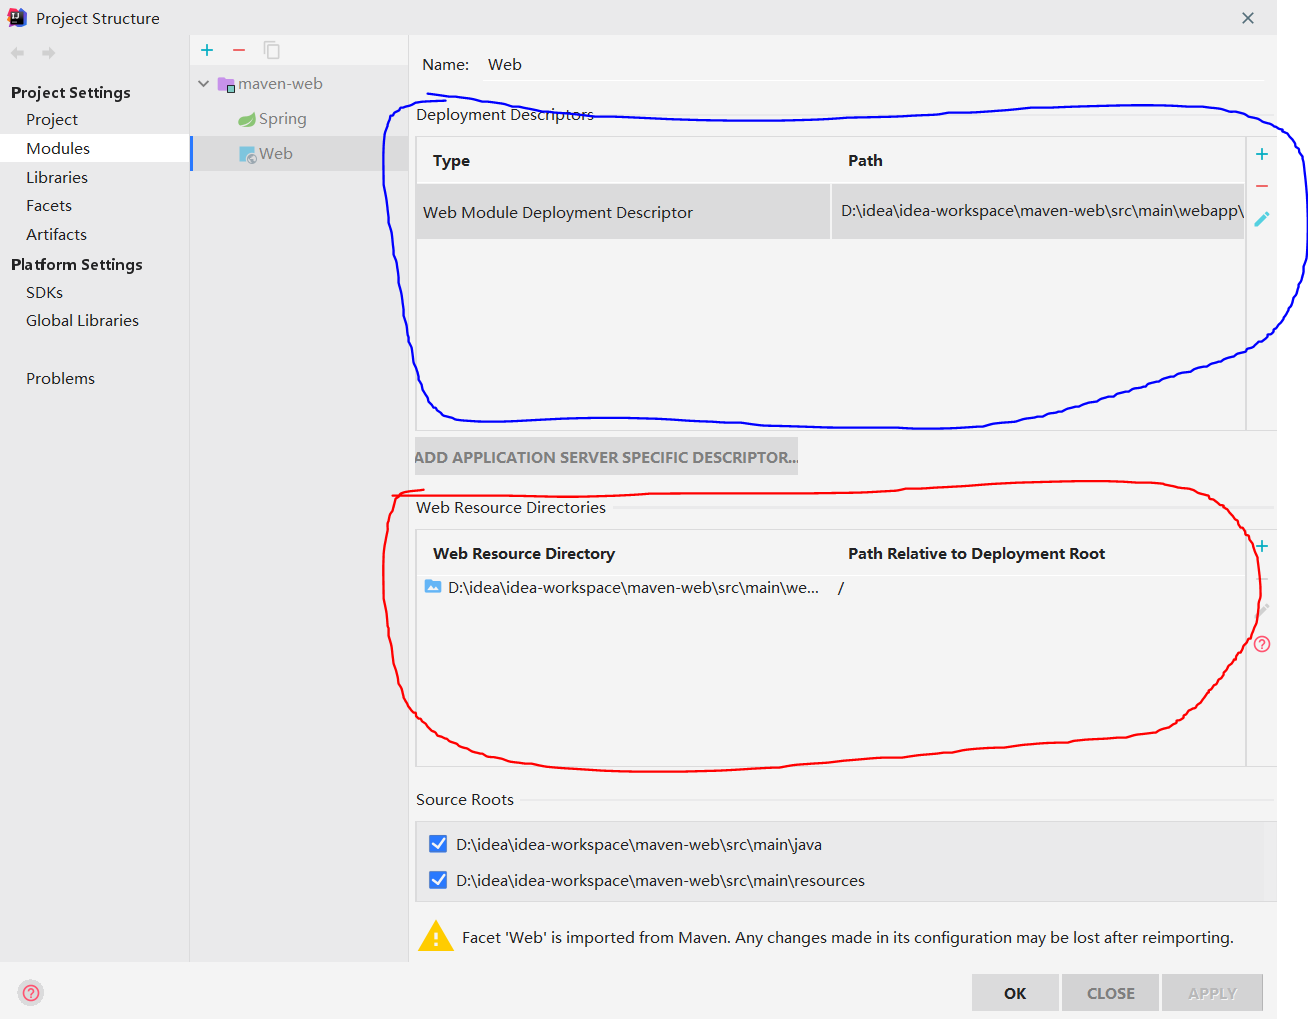
Task: Open help via bottom-left question icon
Action: [31, 993]
